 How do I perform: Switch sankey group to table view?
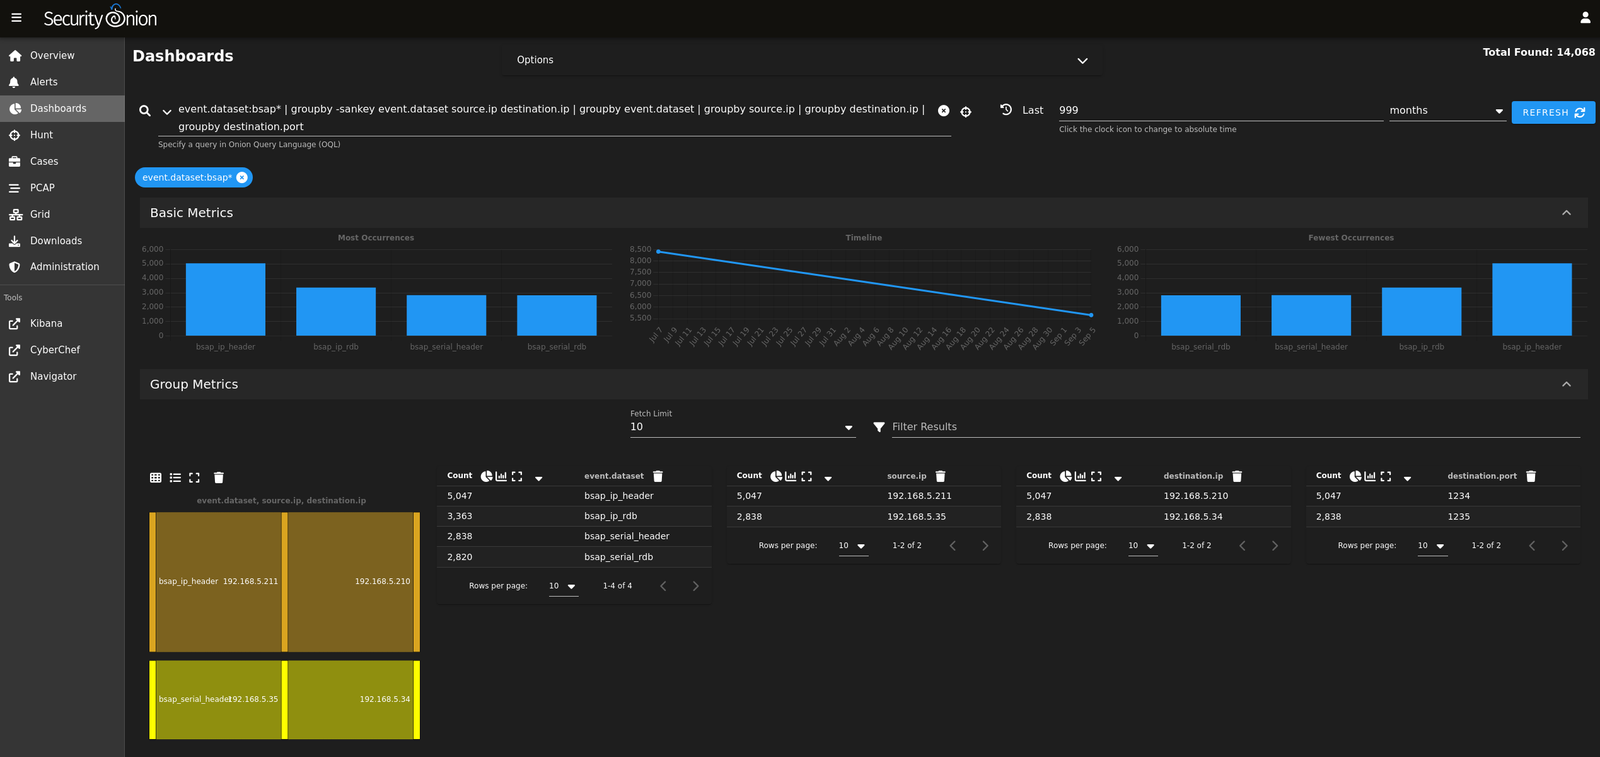click(x=155, y=478)
